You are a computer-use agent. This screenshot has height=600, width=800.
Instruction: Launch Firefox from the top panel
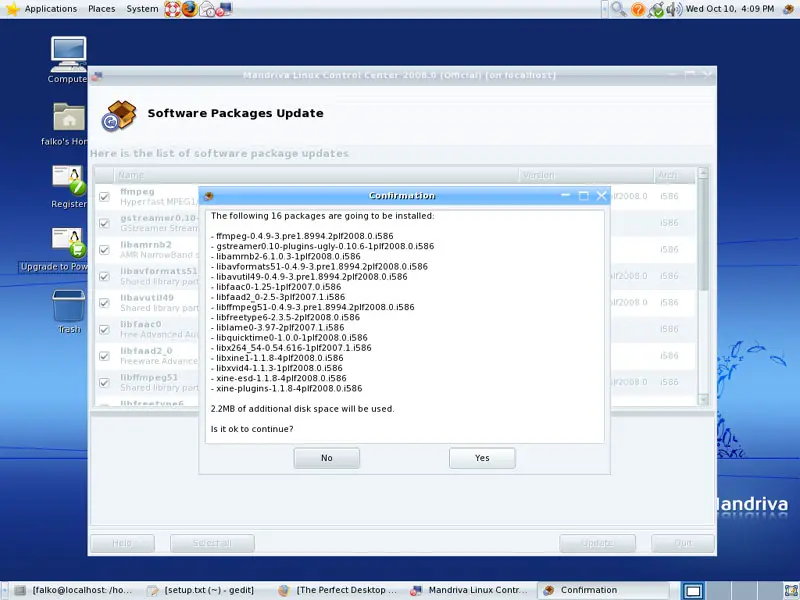(189, 9)
